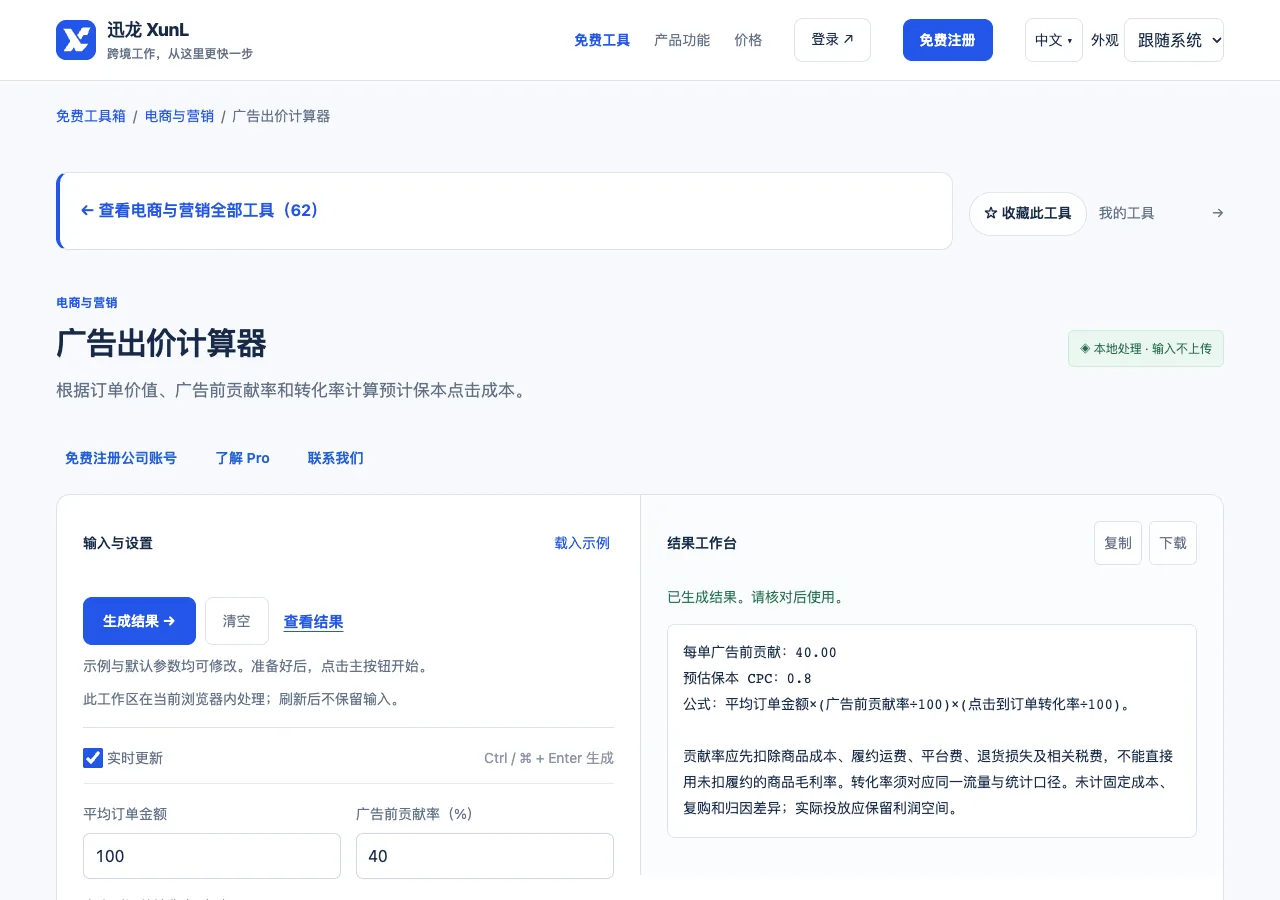The image size is (1280, 900).
Task: Open the 中文 language dropdown
Action: (x=1053, y=40)
